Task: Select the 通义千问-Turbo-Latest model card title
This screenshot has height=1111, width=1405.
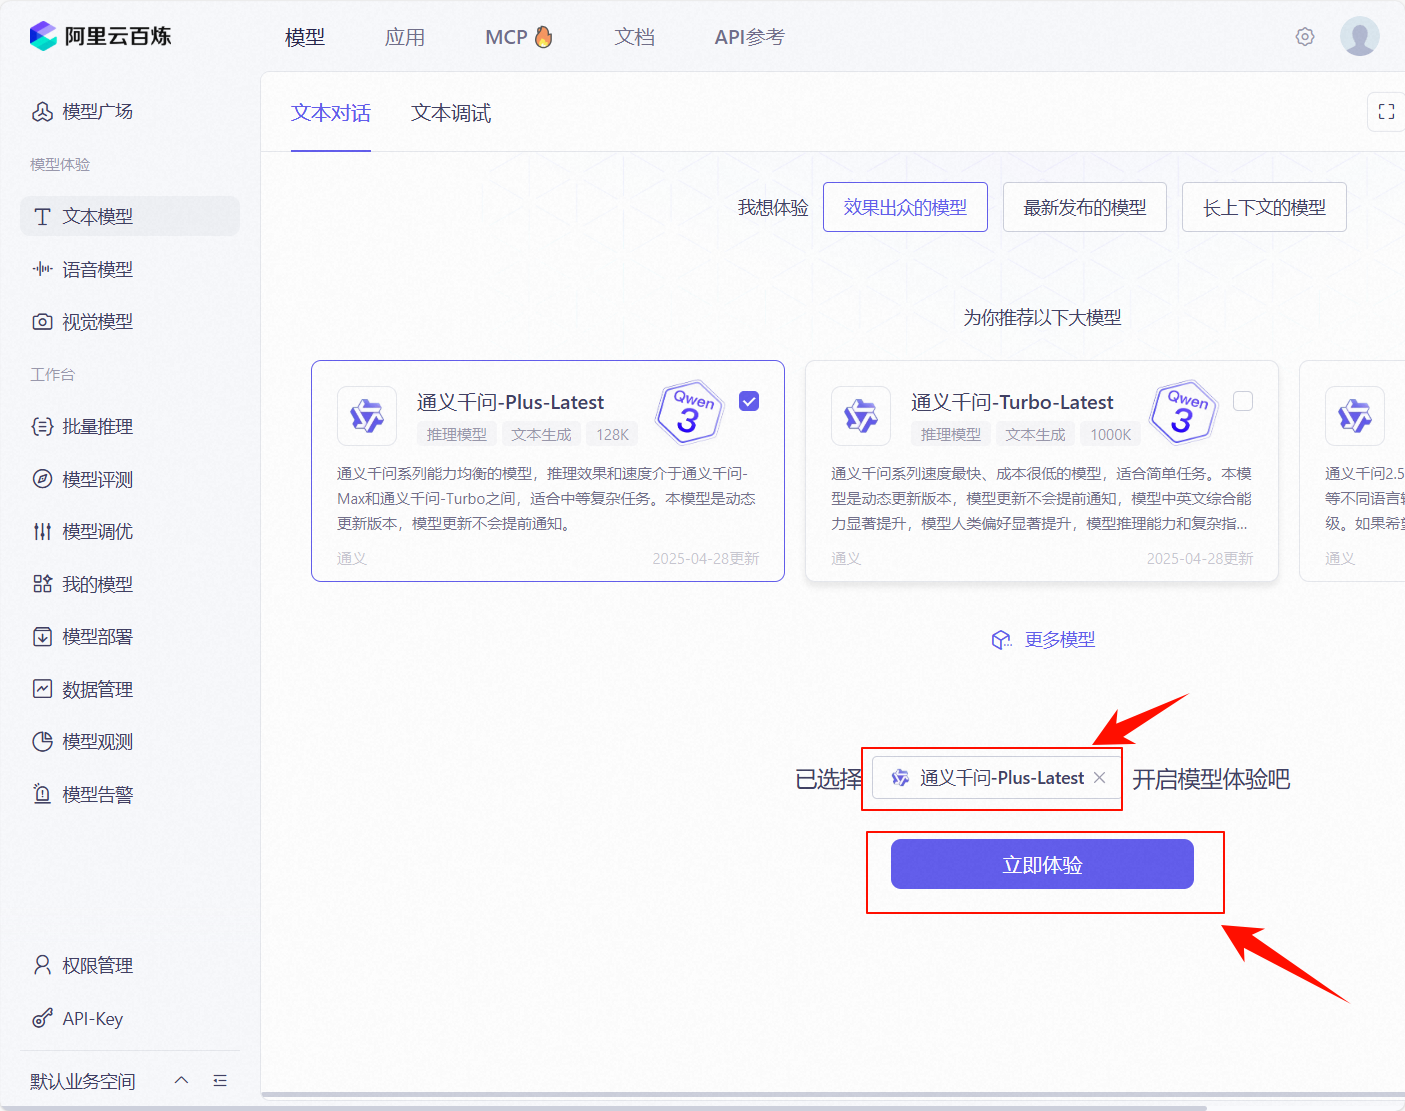Action: pos(1012,402)
